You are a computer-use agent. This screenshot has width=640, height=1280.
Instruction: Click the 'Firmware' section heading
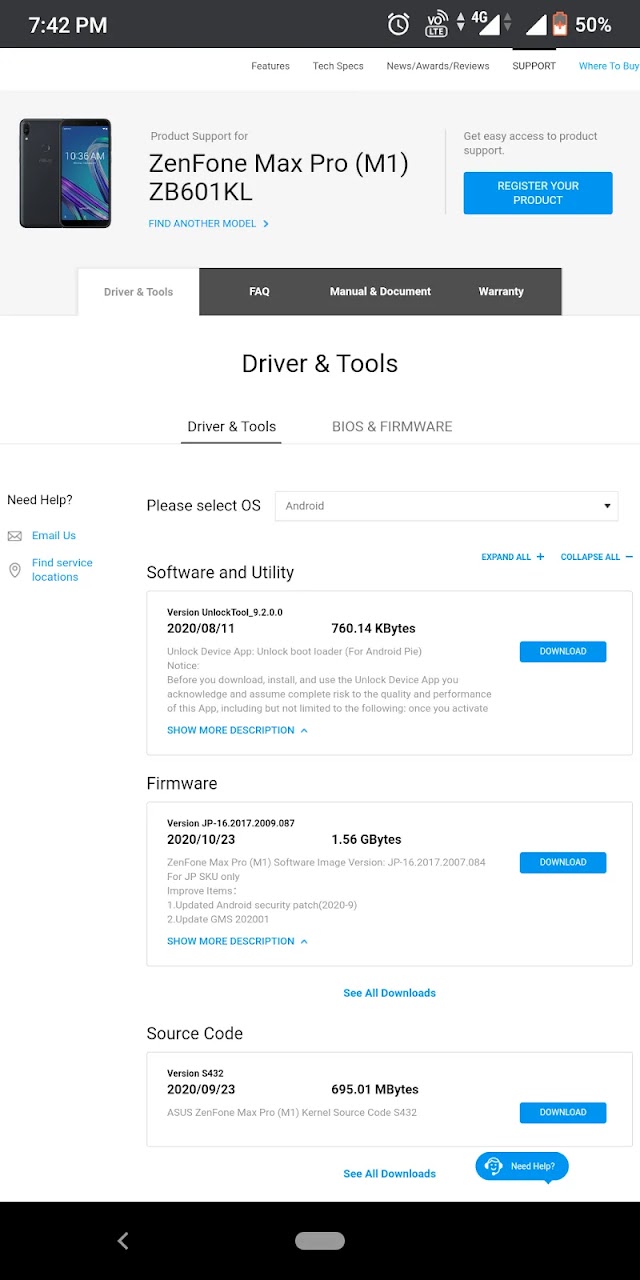coord(182,784)
